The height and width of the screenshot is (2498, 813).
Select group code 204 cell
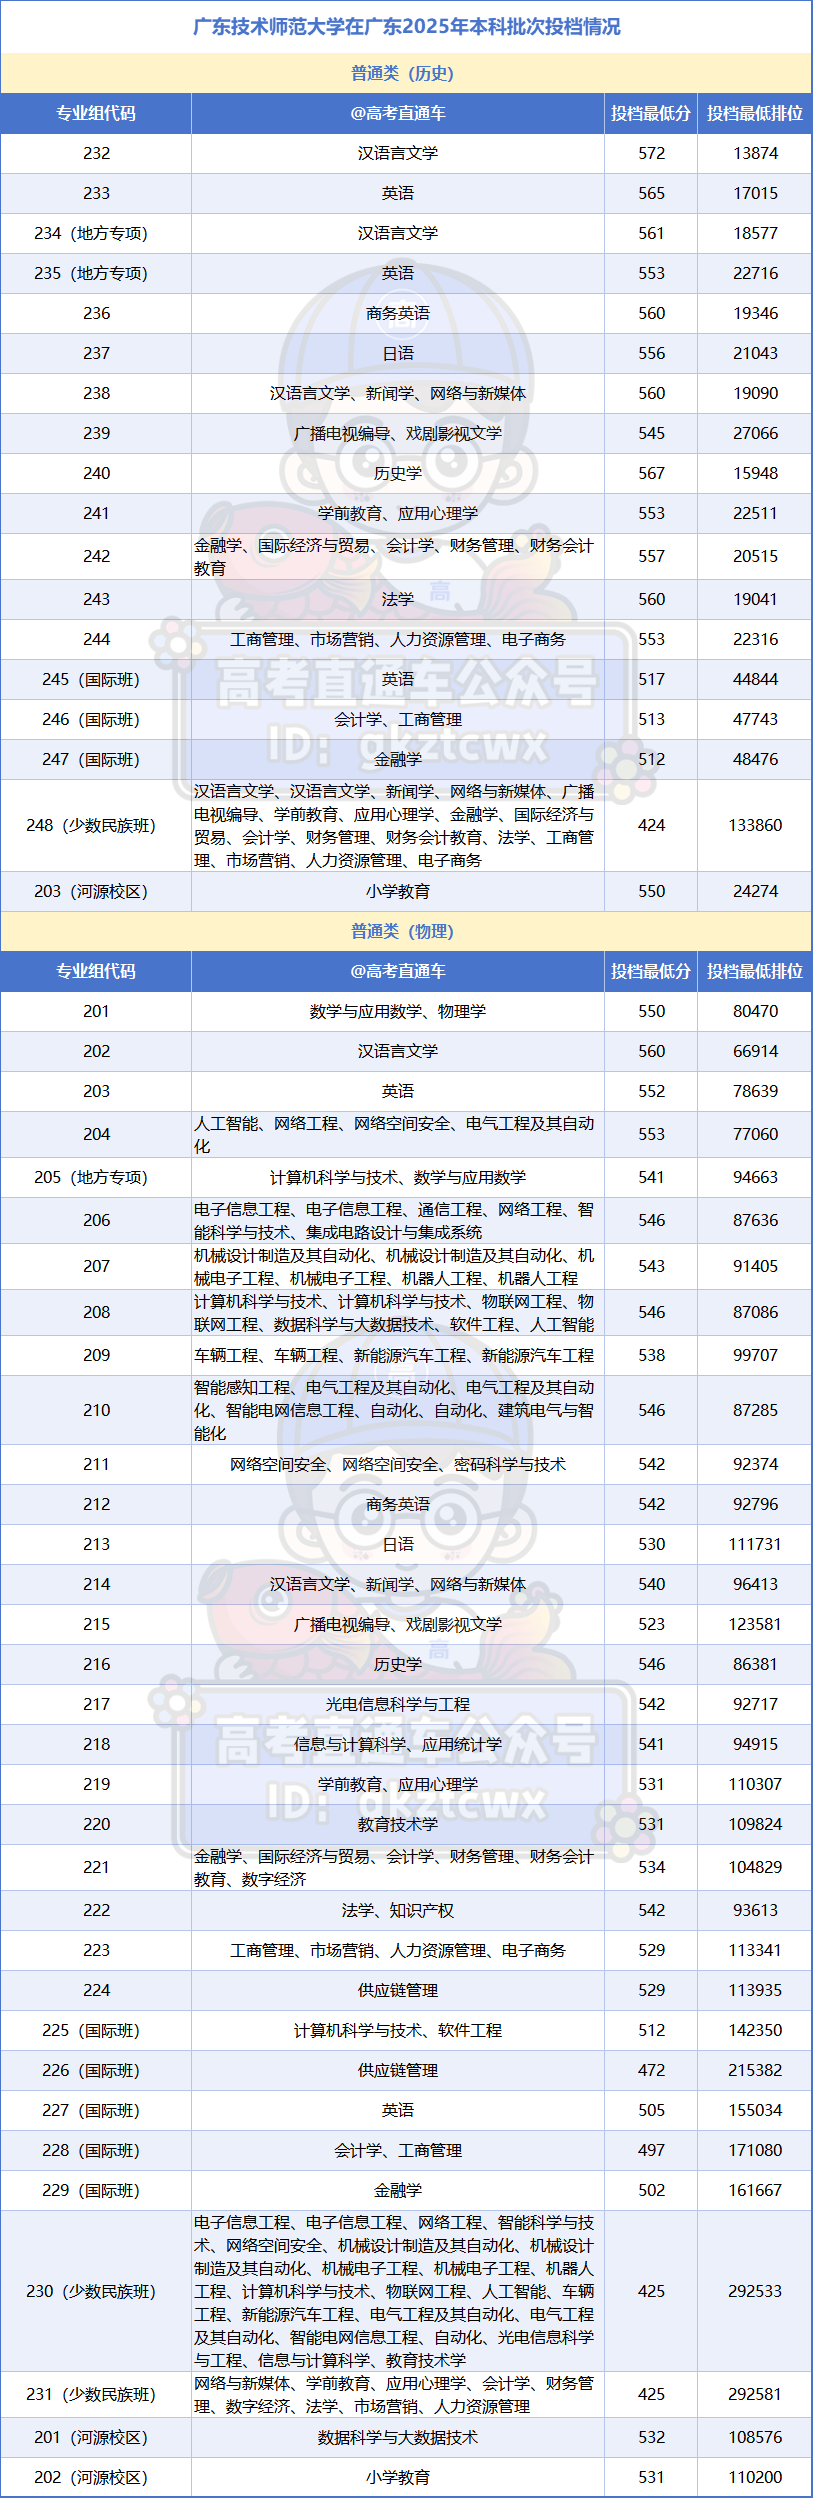[x=96, y=1134]
